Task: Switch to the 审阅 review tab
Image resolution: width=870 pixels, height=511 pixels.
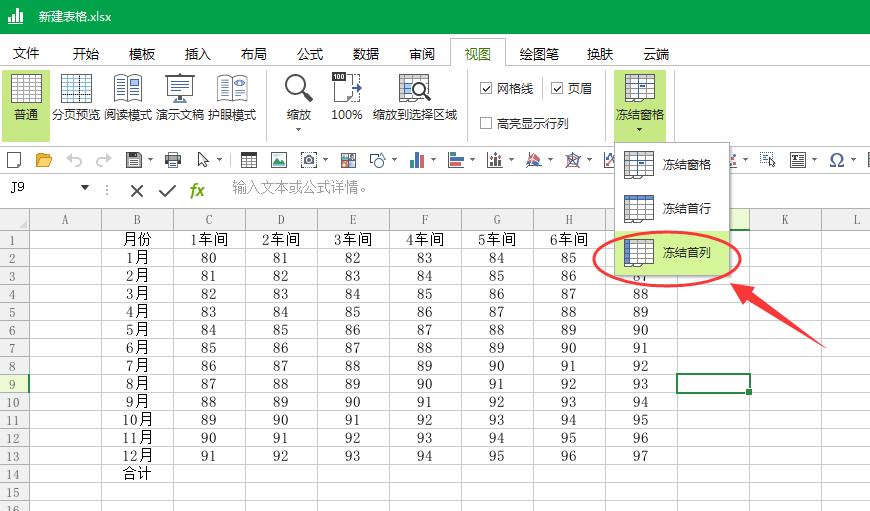Action: [x=422, y=54]
